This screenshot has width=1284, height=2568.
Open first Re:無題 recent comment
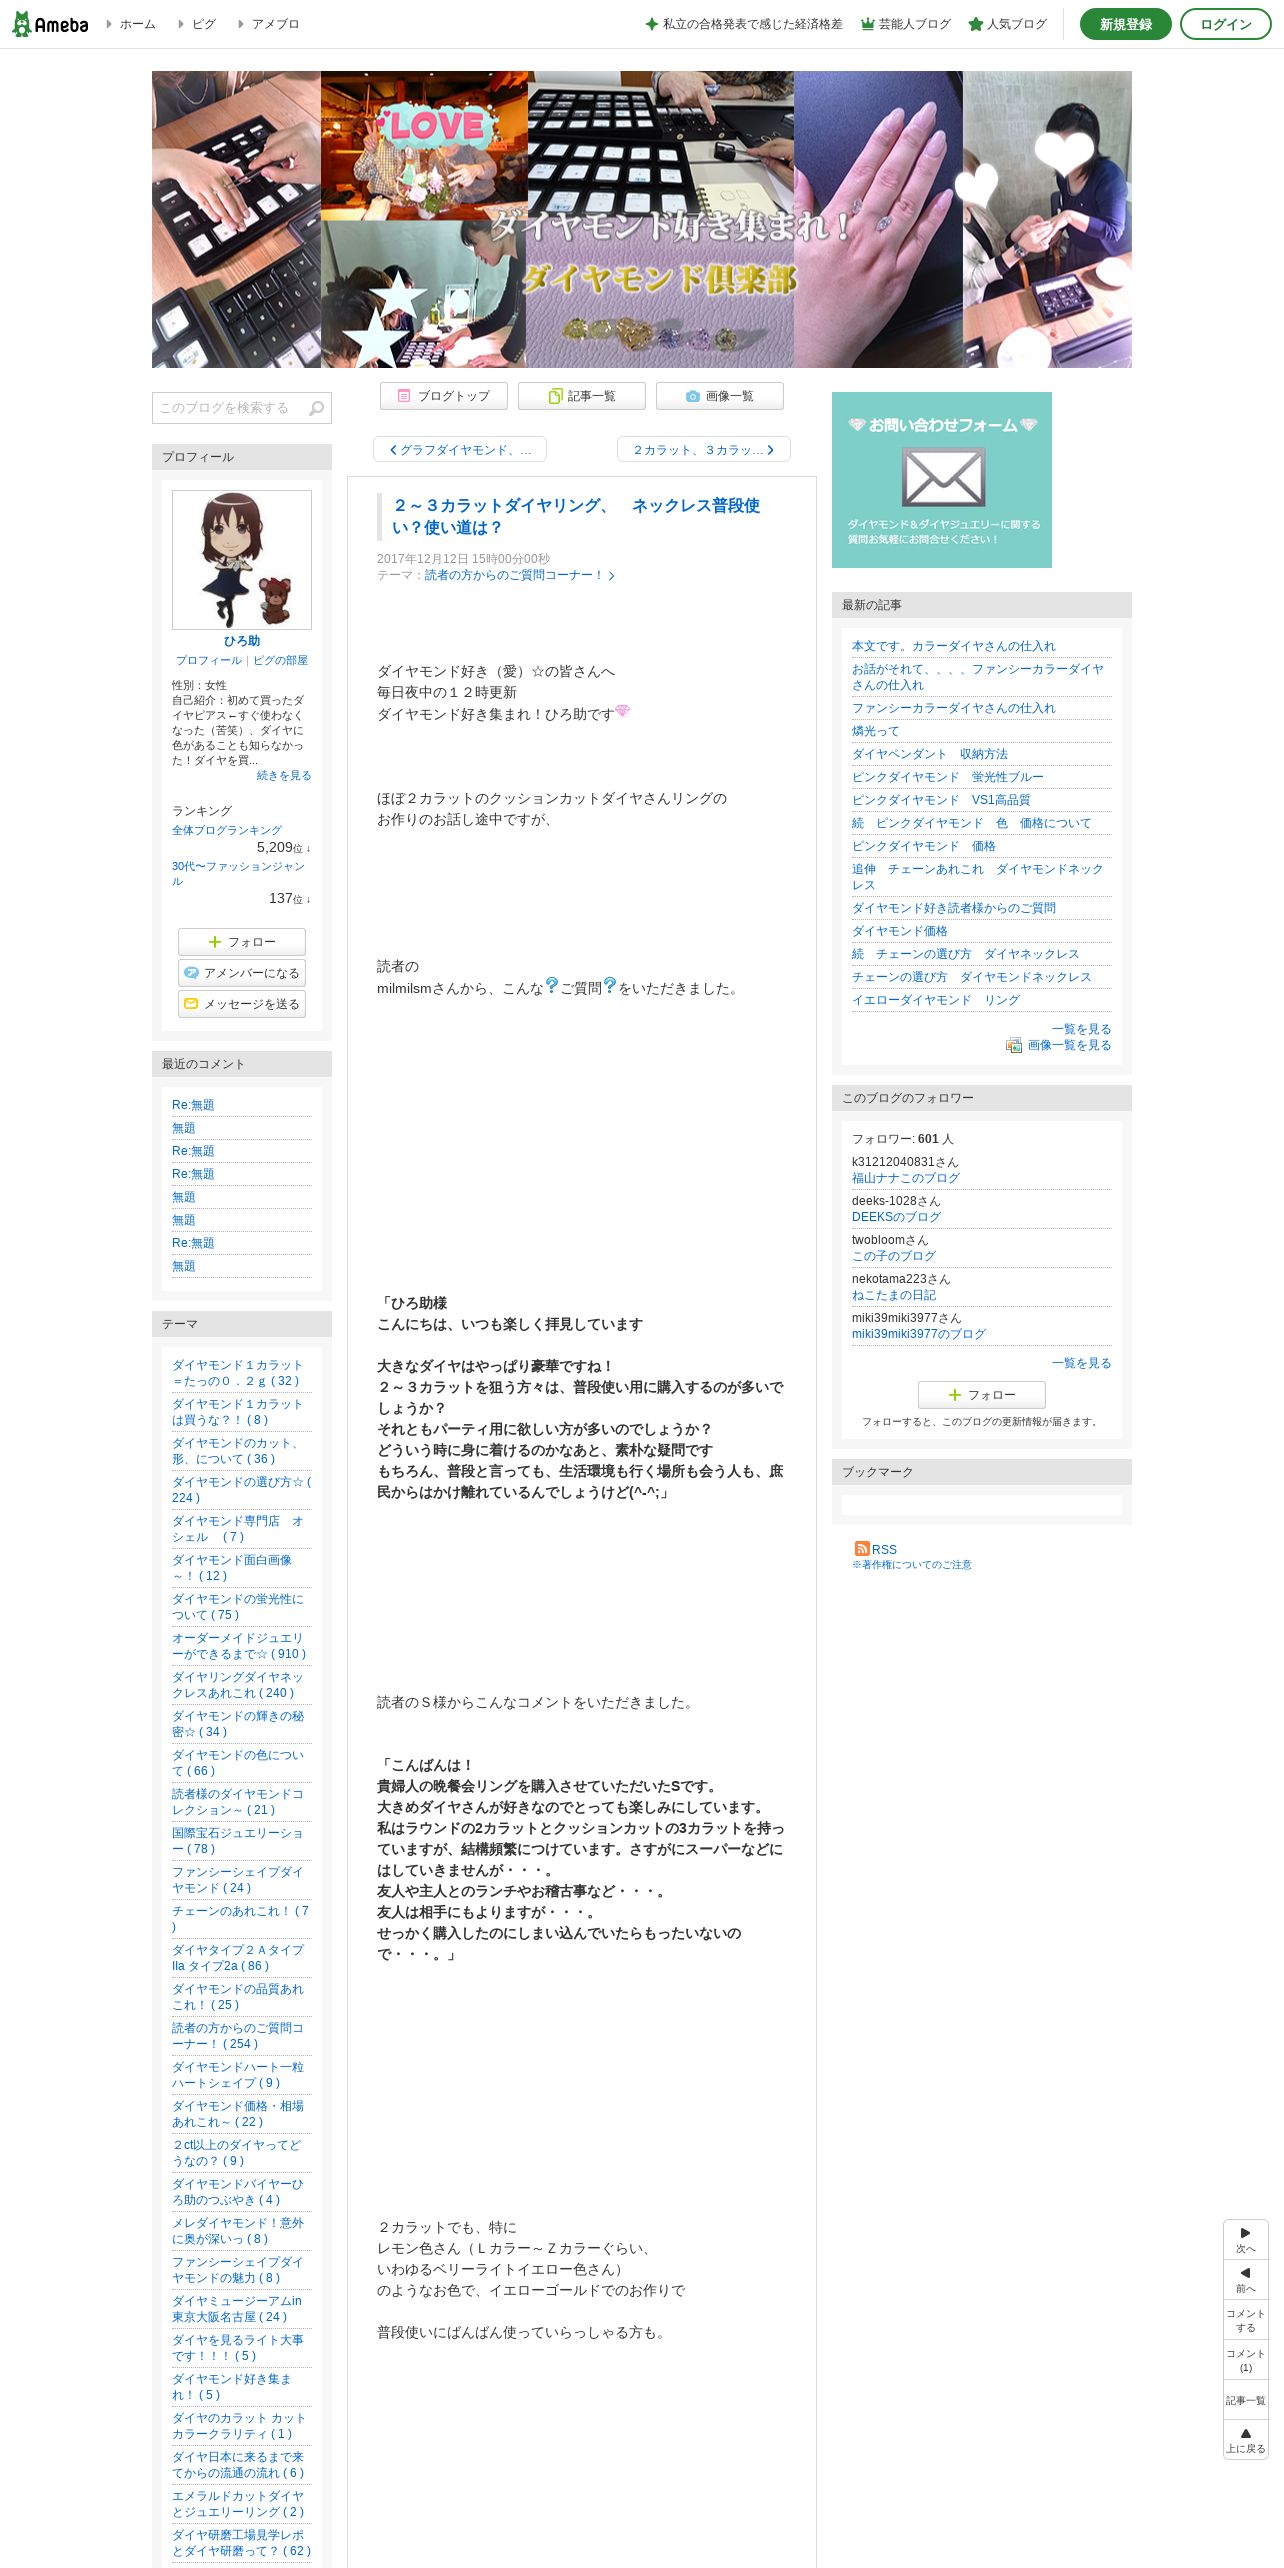click(193, 1105)
